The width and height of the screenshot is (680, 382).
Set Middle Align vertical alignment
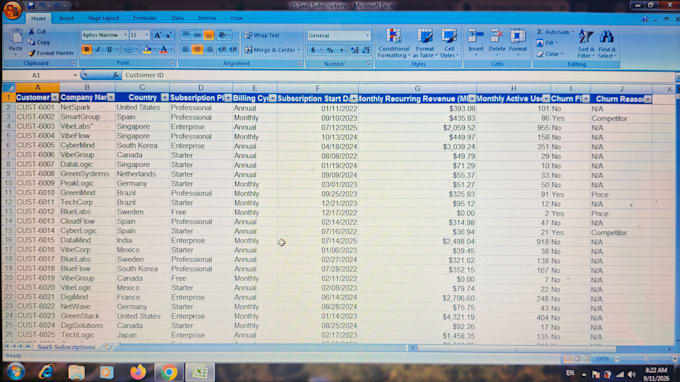coord(197,35)
